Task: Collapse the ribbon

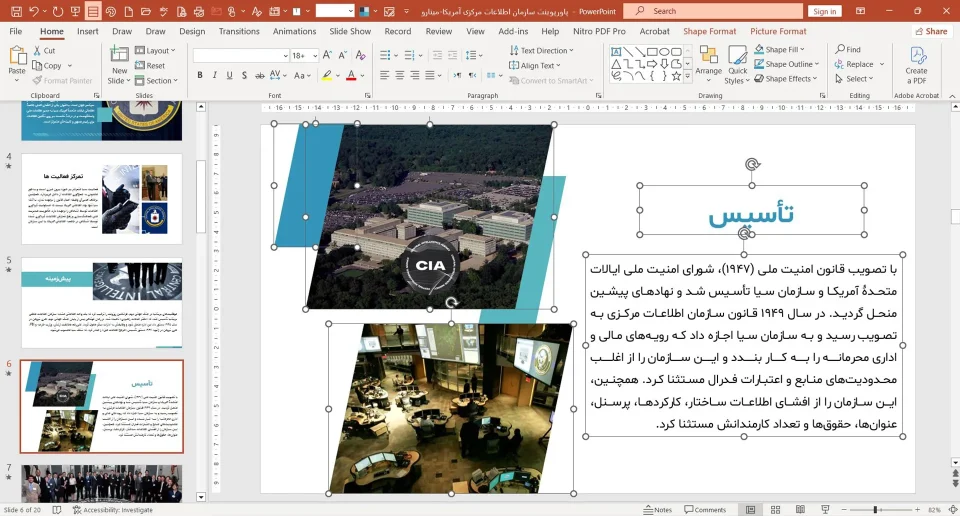Action: point(952,96)
